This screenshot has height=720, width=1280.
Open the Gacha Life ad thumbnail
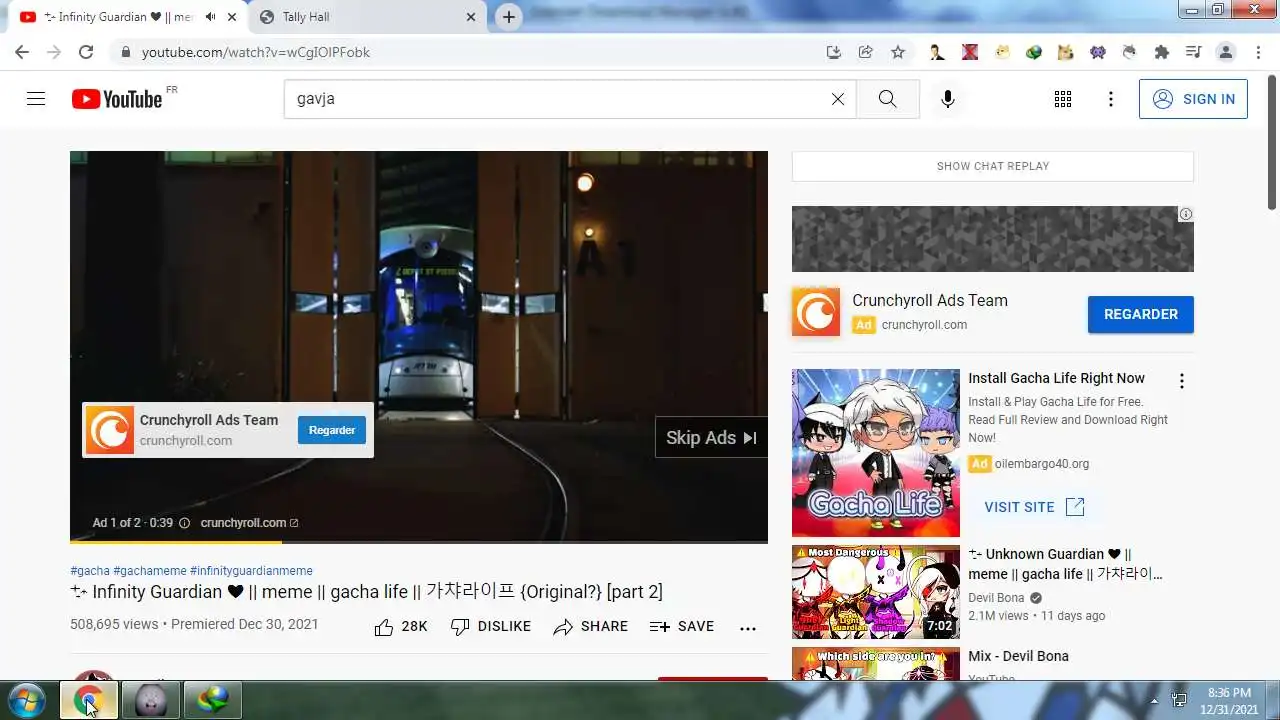point(876,453)
